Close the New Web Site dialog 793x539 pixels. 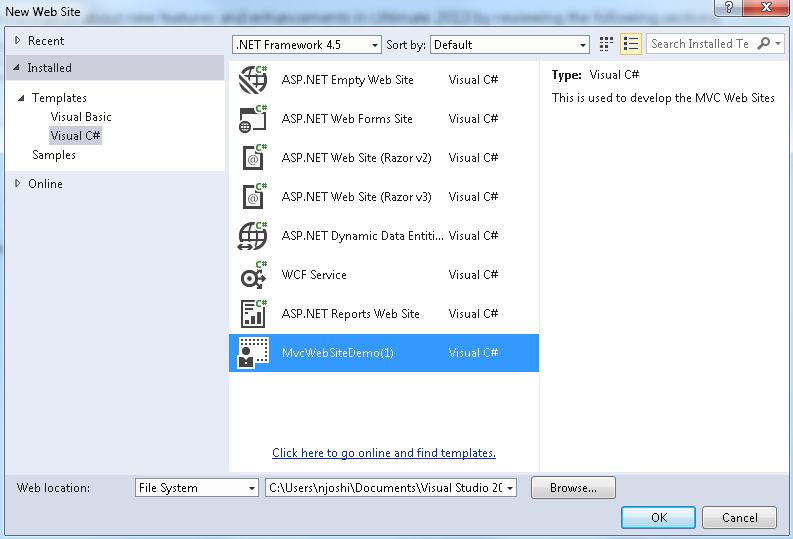(x=766, y=7)
